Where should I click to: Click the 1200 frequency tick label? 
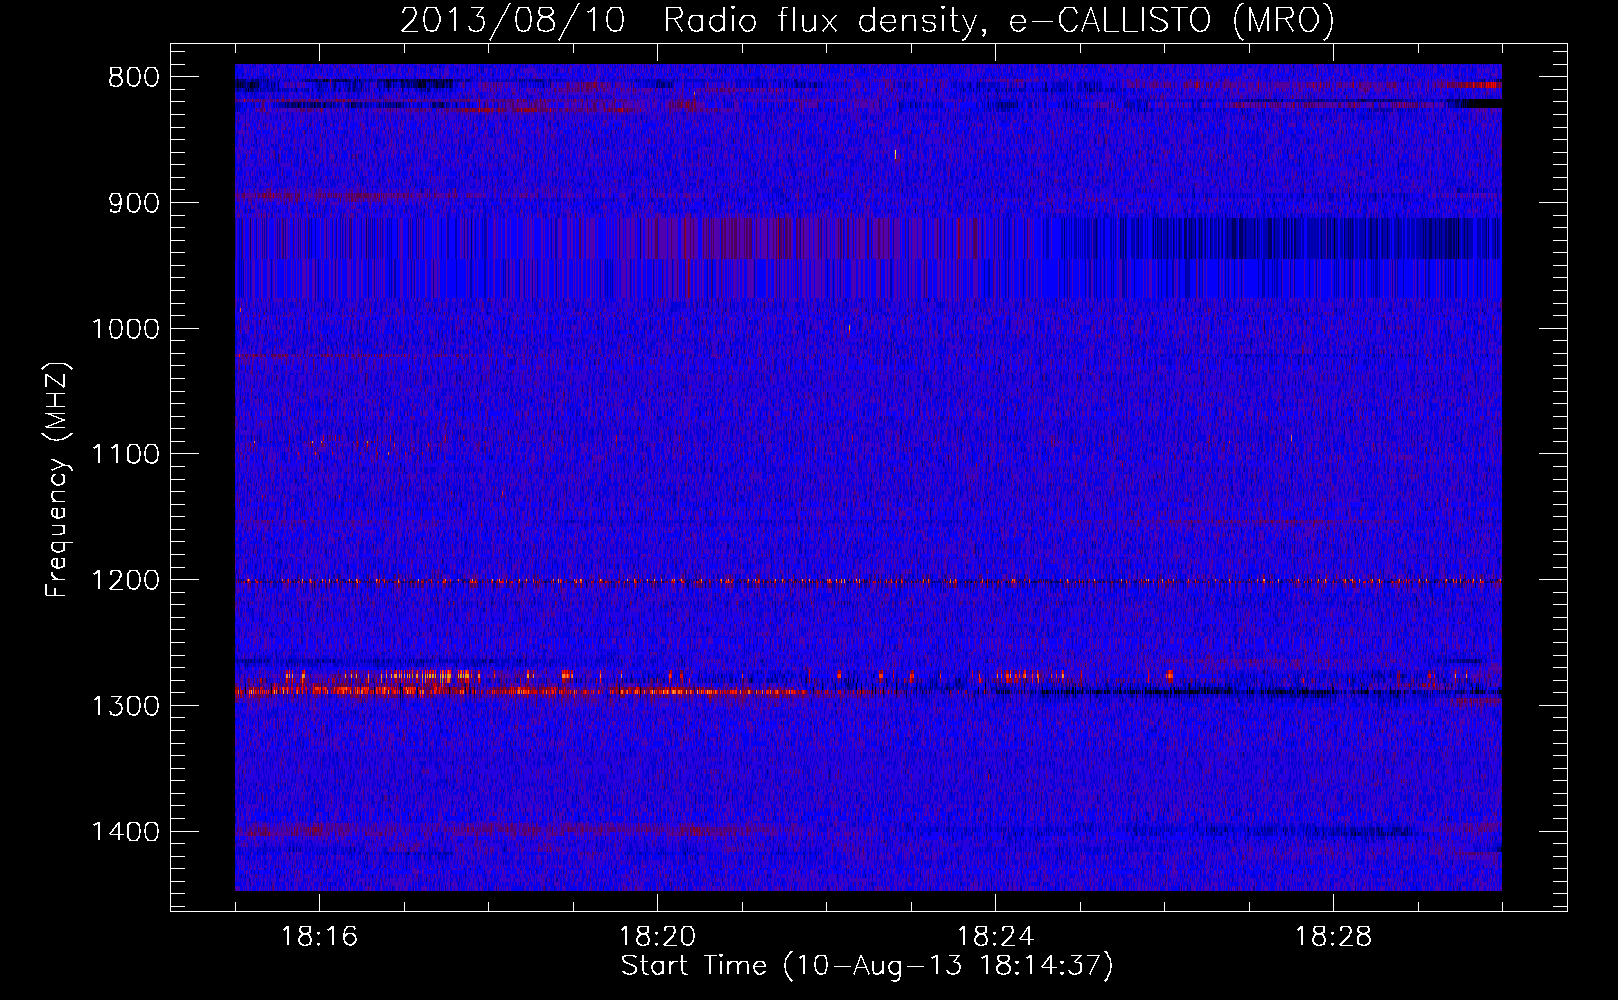click(124, 580)
